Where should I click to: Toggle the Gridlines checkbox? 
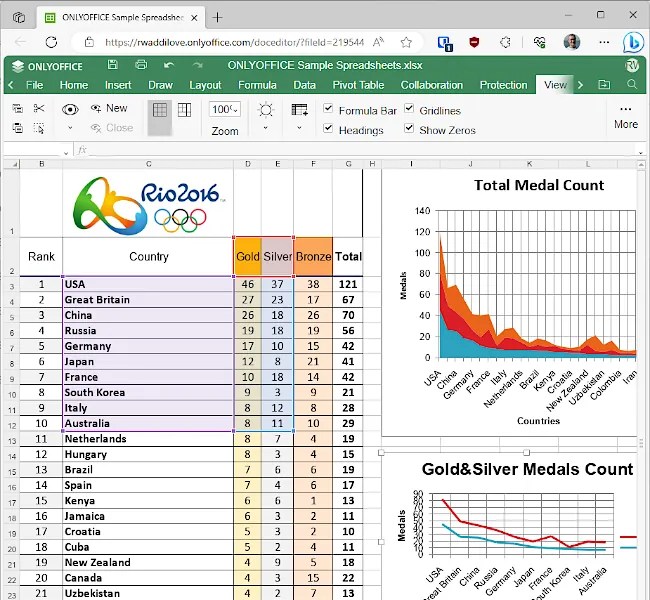point(409,108)
